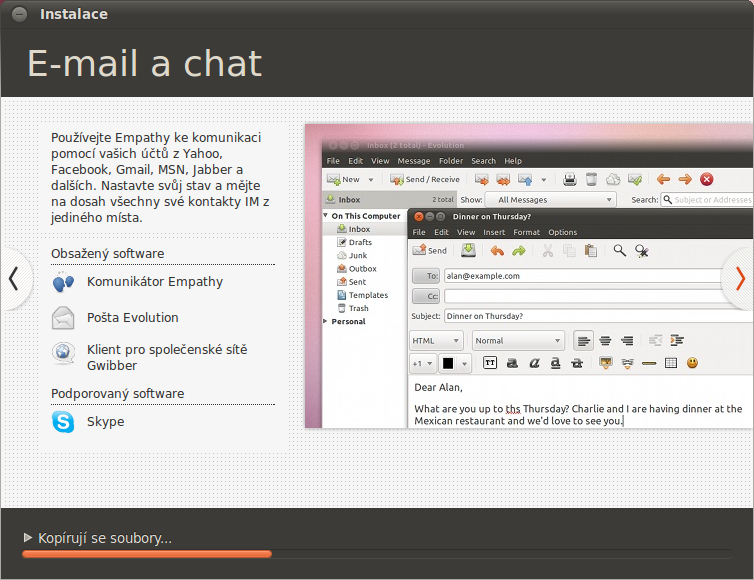
Task: Open the +1 font size dropdown
Action: (x=423, y=364)
